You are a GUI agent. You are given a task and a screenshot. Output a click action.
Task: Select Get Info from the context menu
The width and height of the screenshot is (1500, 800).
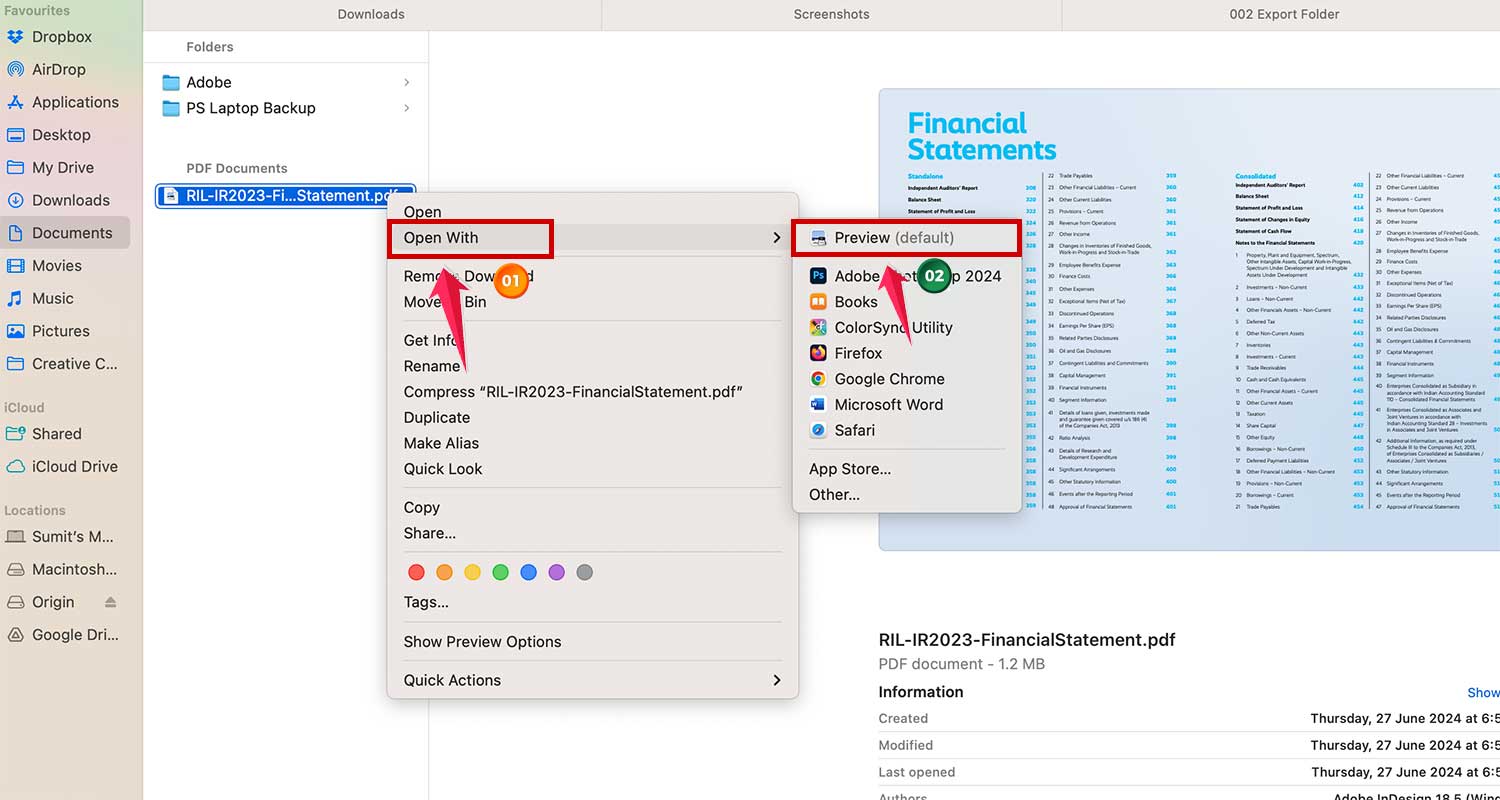coord(432,340)
